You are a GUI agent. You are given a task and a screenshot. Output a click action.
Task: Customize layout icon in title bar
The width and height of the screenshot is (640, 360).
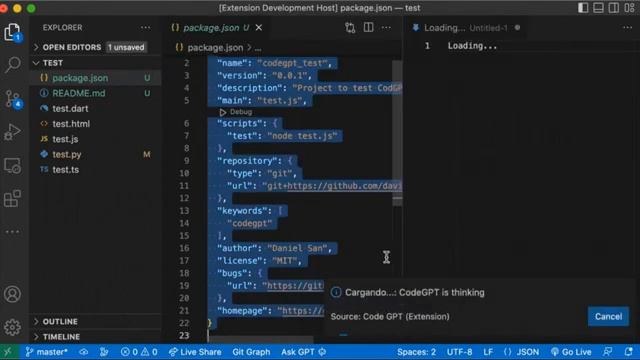(x=629, y=8)
